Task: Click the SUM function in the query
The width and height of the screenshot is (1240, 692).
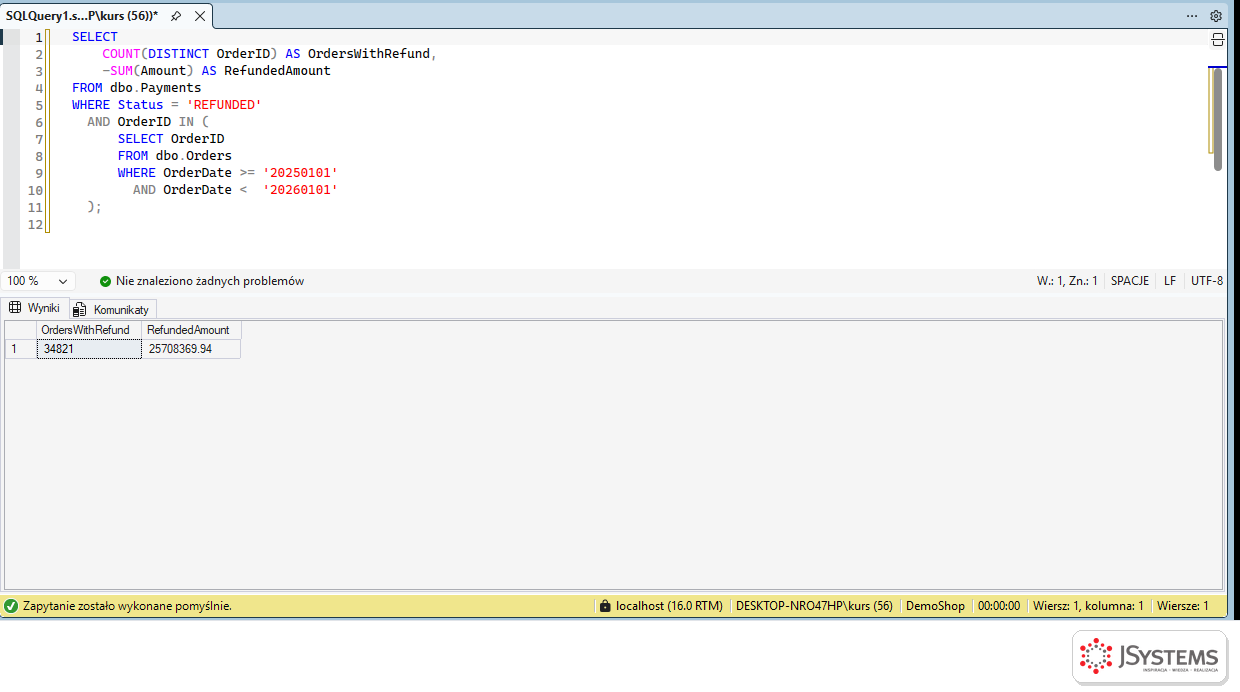Action: click(x=121, y=71)
